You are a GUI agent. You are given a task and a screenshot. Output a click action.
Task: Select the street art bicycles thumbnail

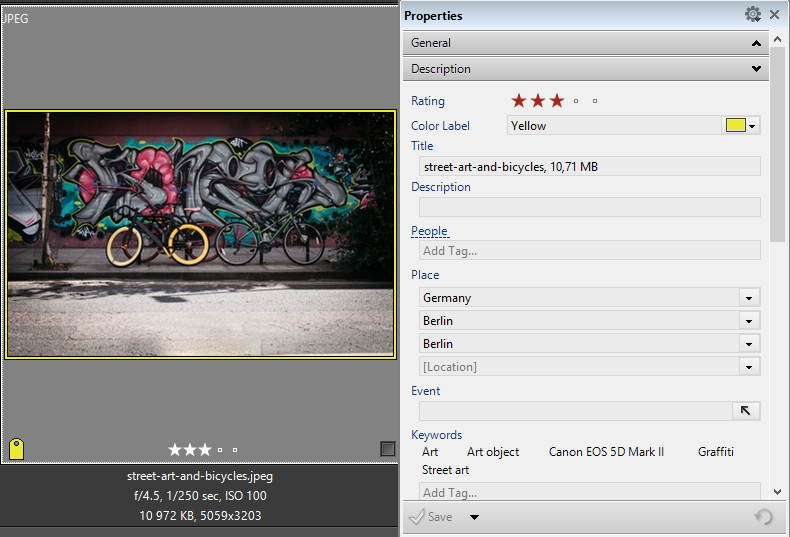tap(200, 234)
